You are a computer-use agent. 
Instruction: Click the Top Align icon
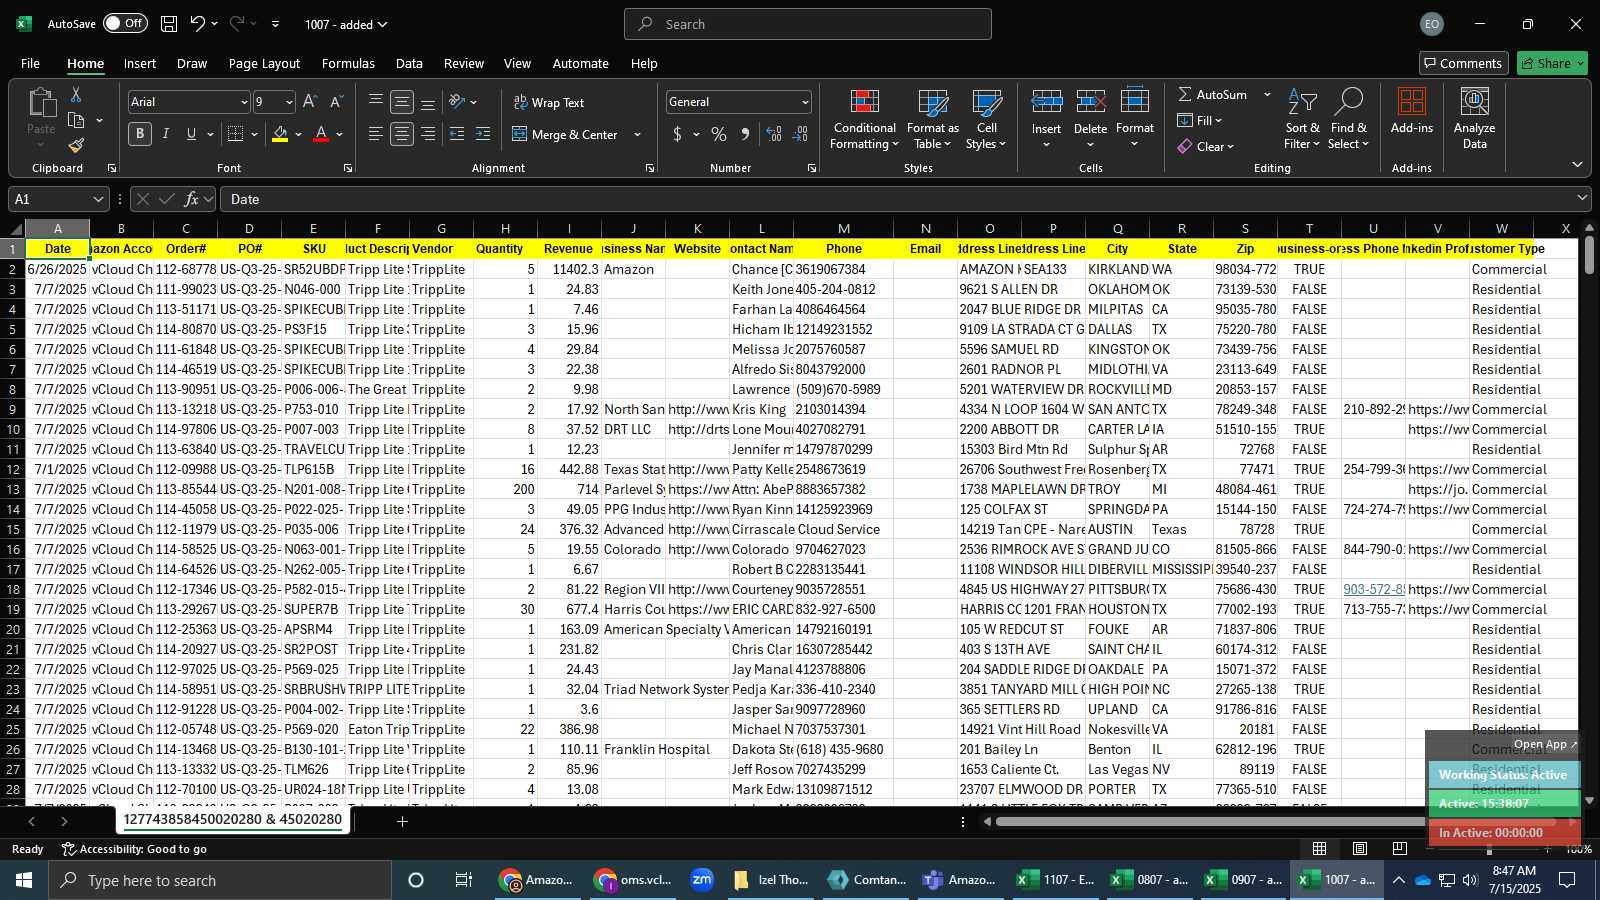point(376,102)
